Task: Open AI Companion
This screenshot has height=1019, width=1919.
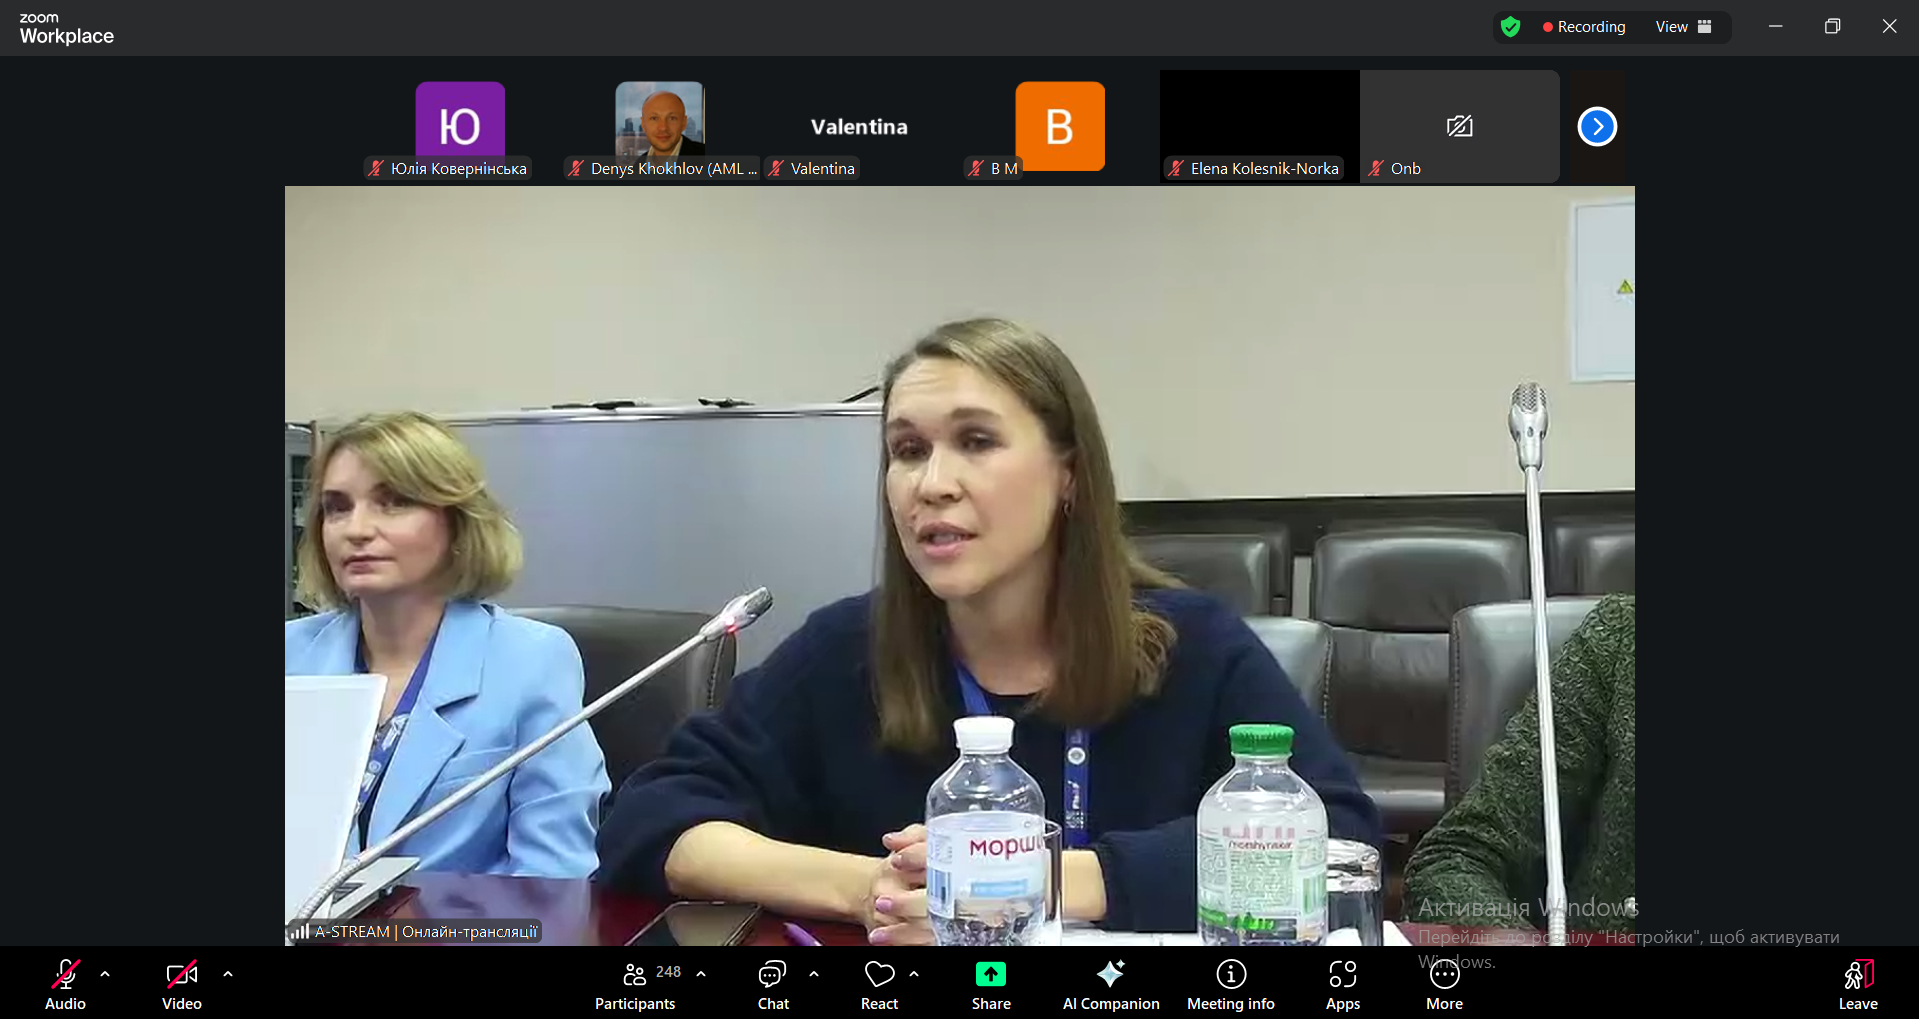Action: (x=1110, y=984)
